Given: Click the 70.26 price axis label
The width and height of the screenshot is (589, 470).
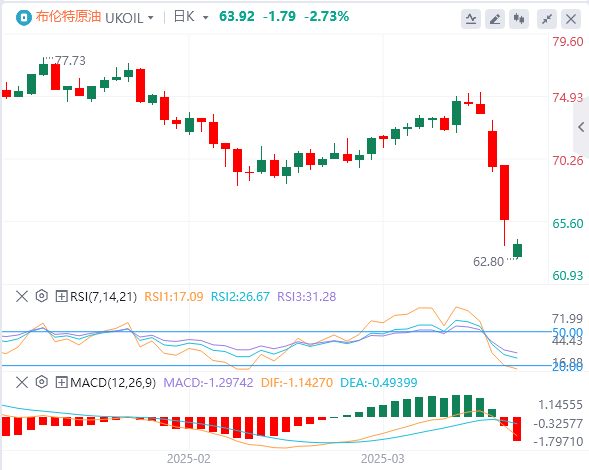Looking at the screenshot, I should pyautogui.click(x=568, y=161).
